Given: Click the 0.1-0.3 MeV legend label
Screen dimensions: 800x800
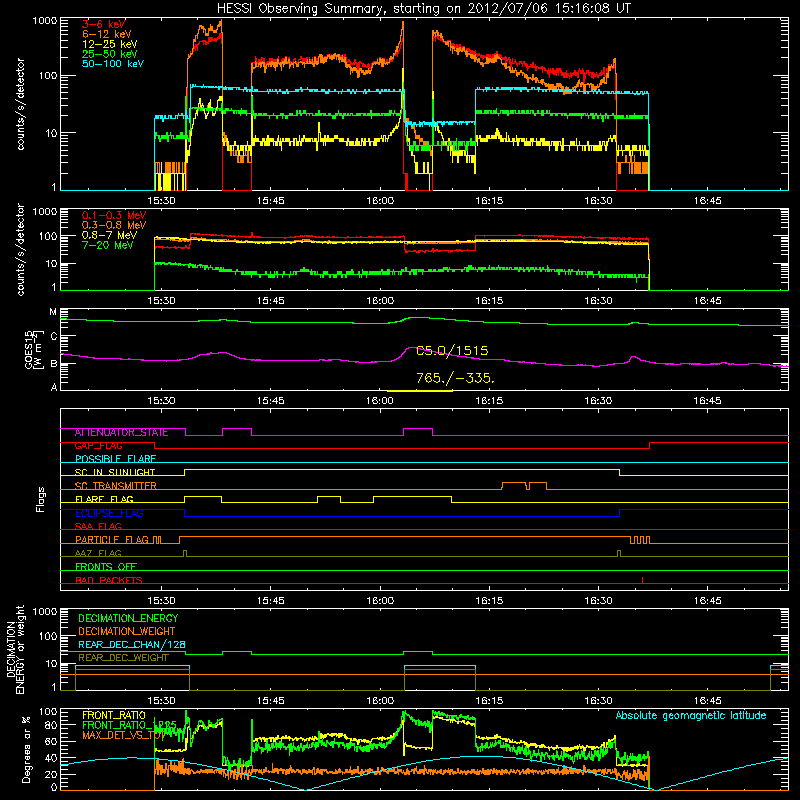Looking at the screenshot, I should point(113,215).
